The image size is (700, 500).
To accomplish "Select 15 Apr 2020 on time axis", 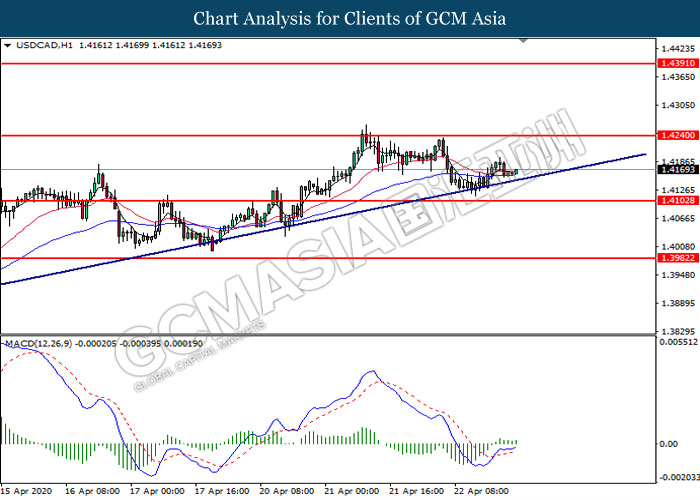I will tap(27, 492).
